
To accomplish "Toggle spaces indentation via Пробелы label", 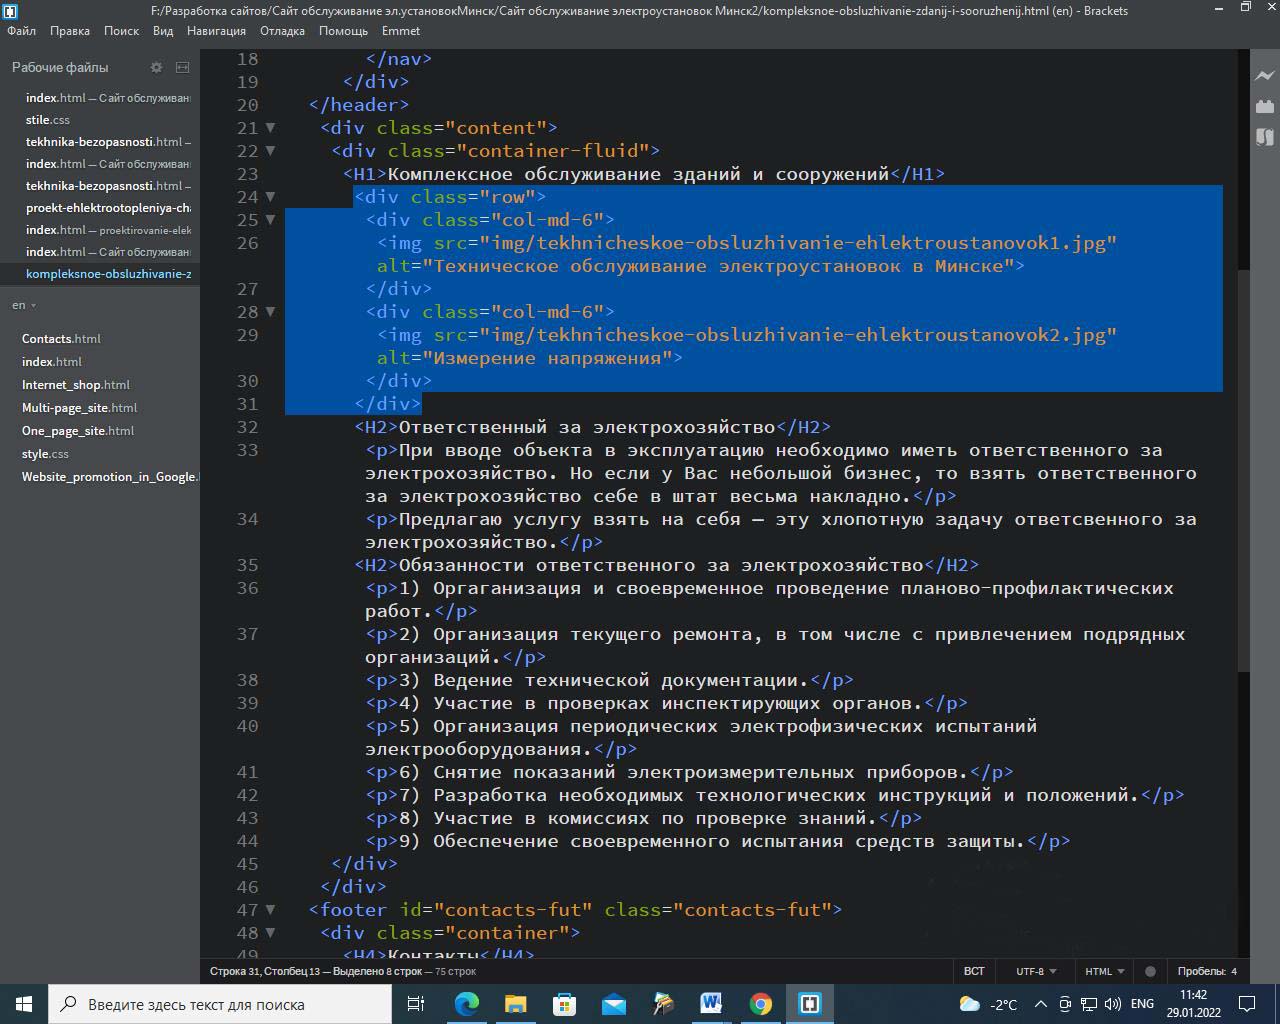I will tap(1200, 971).
